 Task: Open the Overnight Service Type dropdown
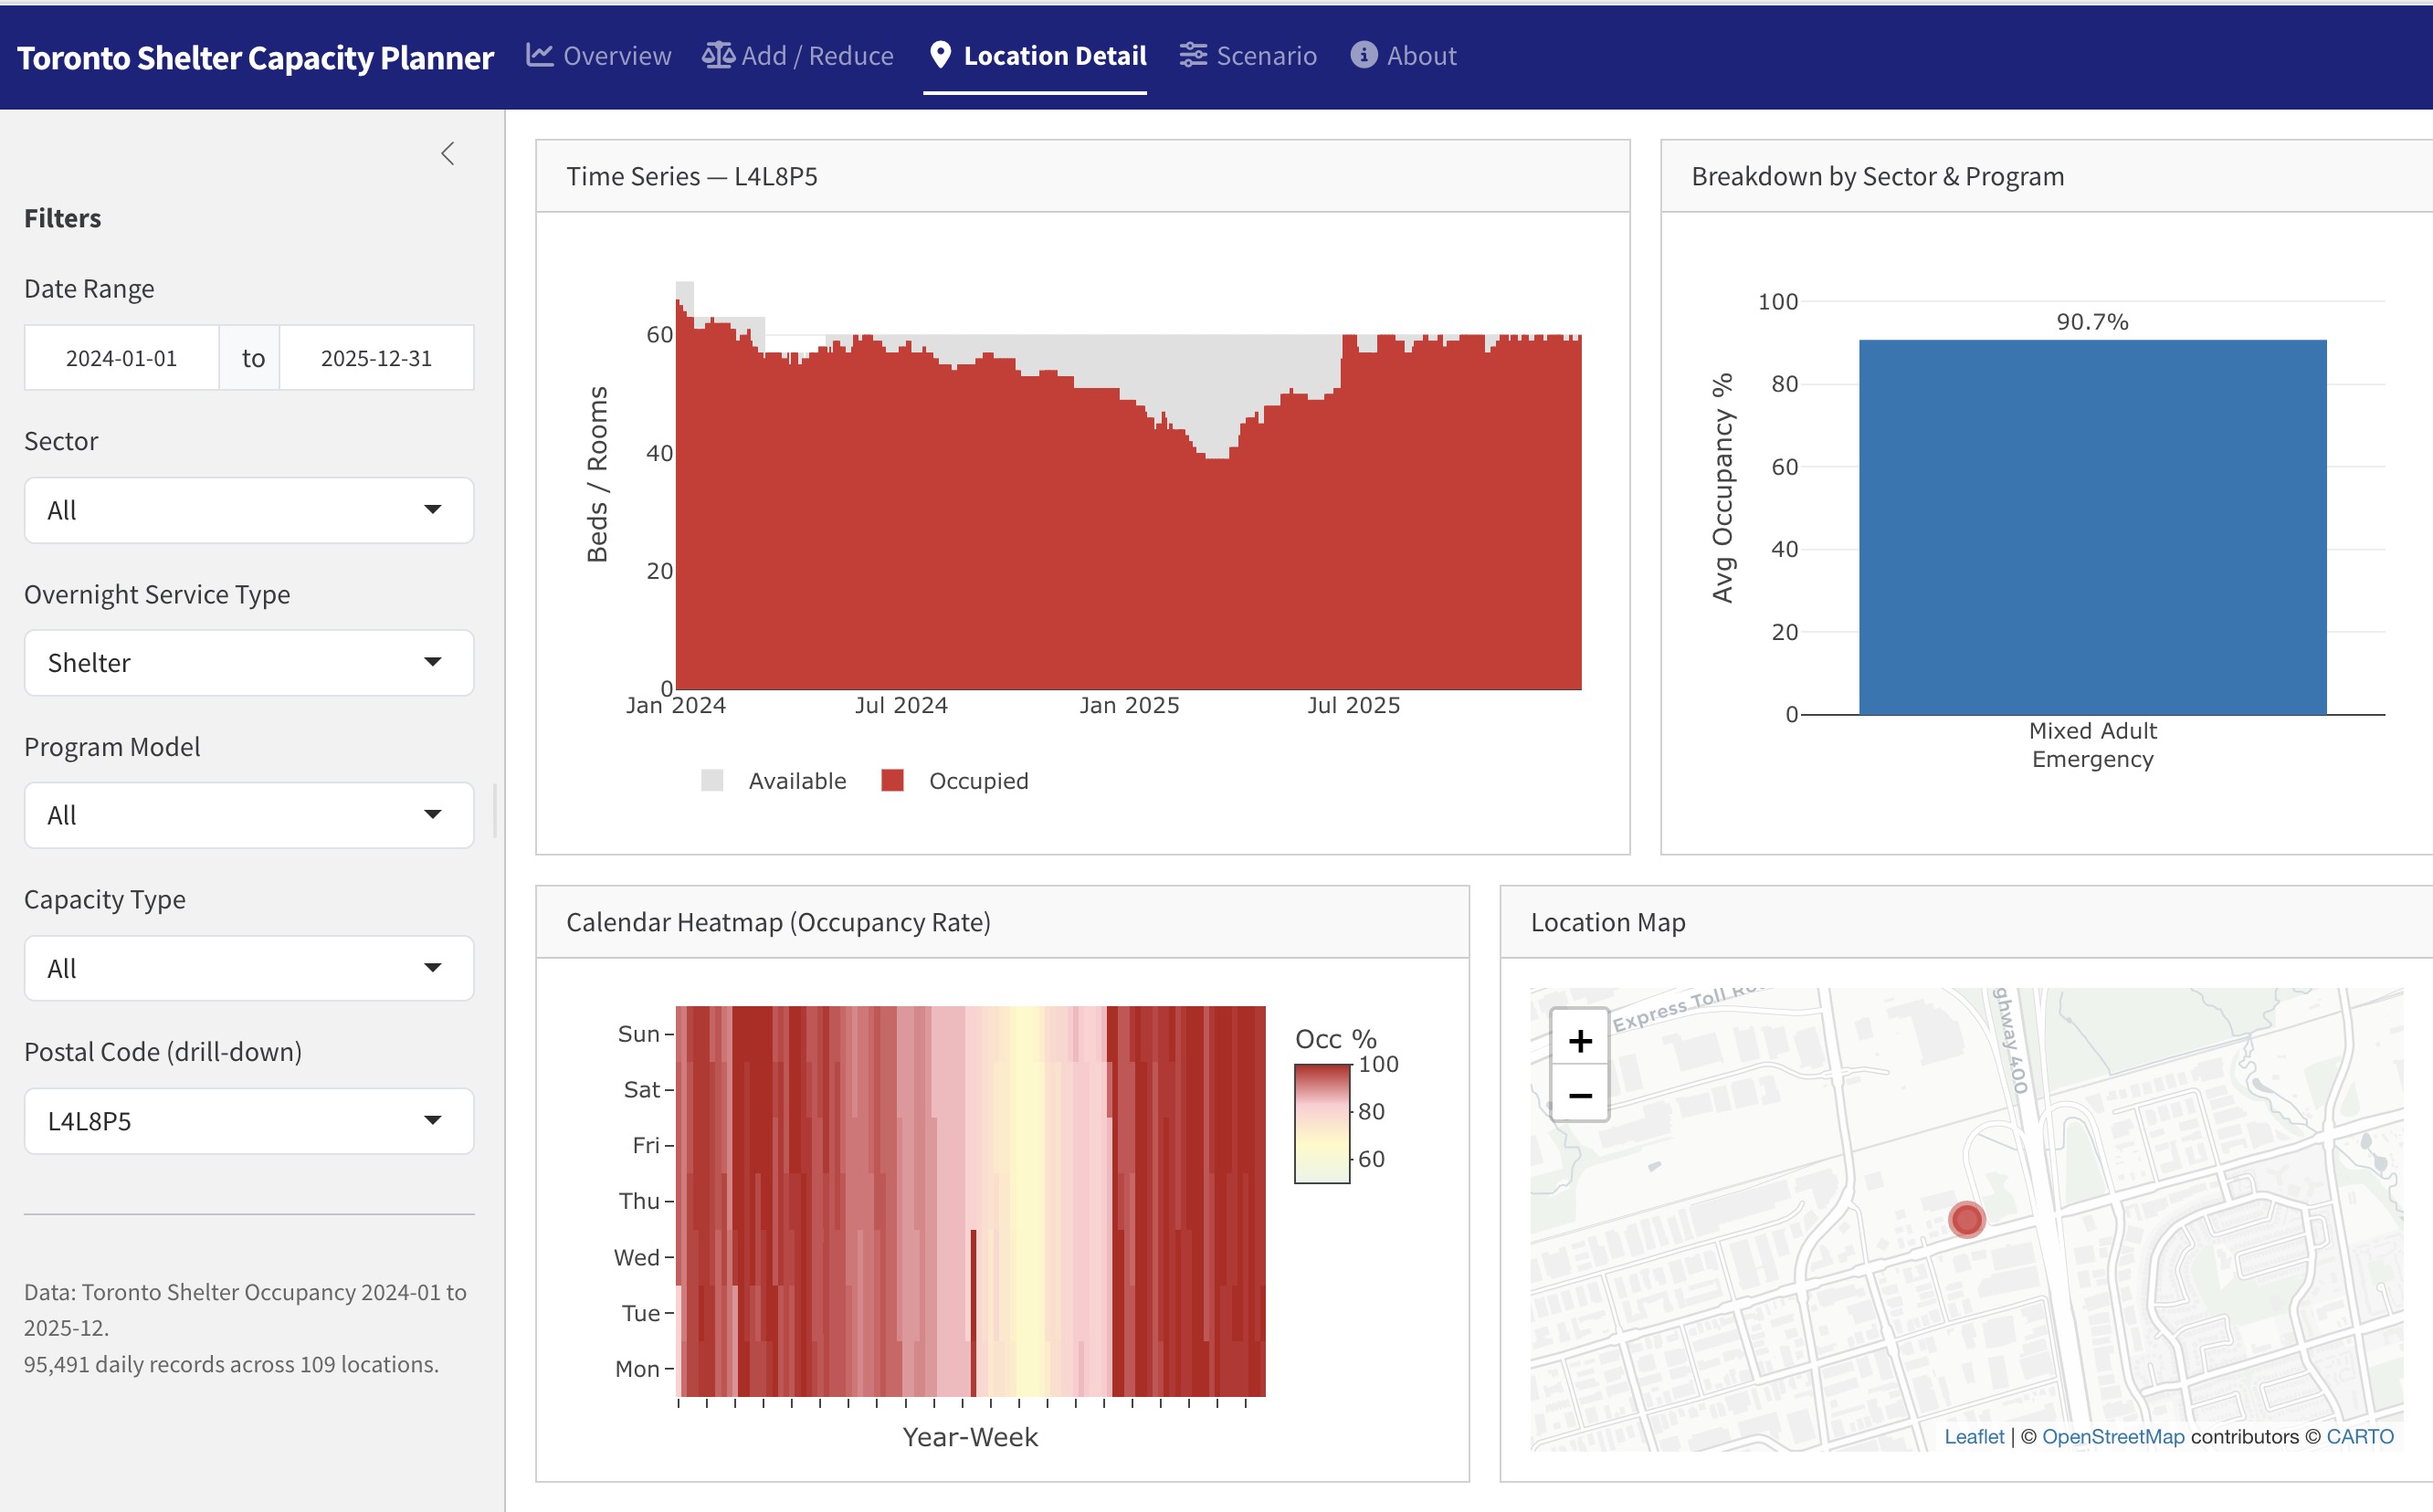[249, 663]
